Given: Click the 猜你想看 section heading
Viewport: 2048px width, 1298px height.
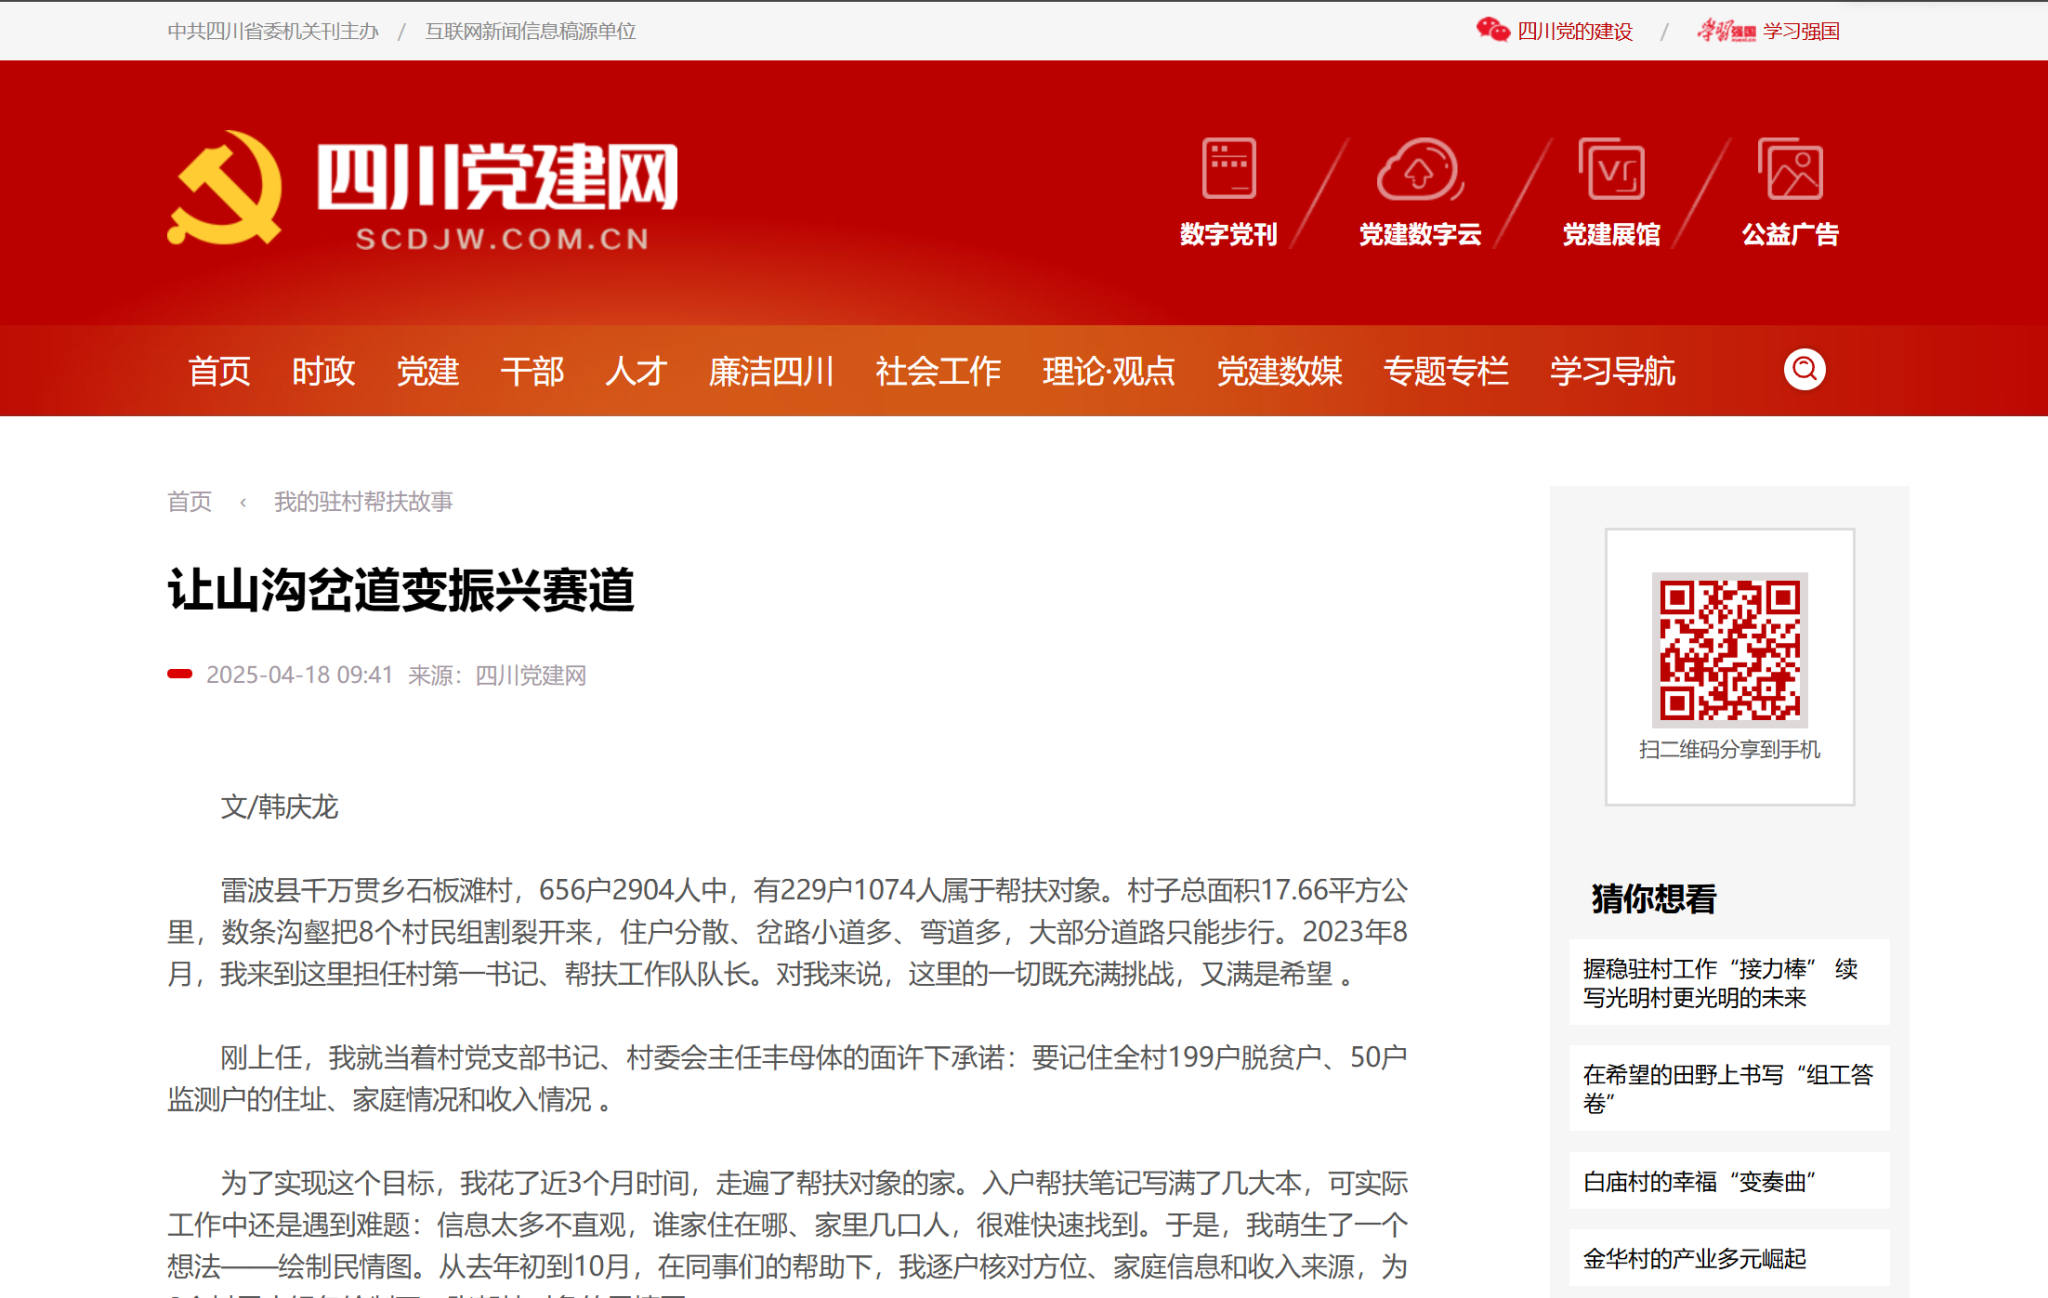Looking at the screenshot, I should pos(1654,898).
